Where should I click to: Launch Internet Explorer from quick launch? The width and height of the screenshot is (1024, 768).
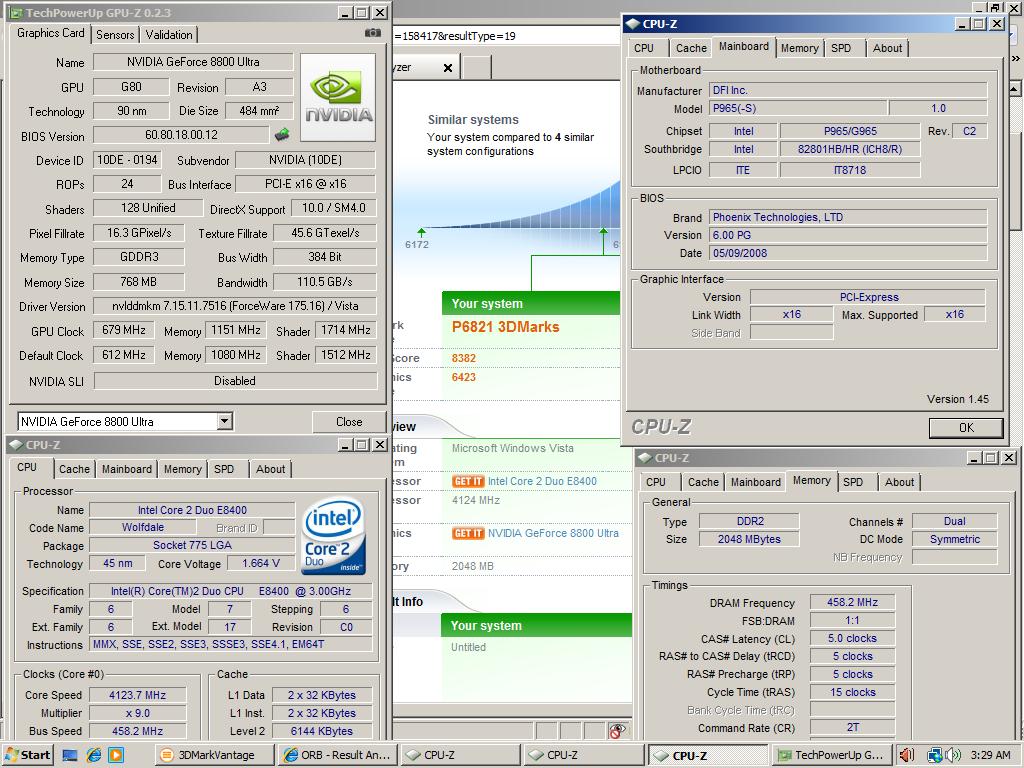tap(93, 755)
